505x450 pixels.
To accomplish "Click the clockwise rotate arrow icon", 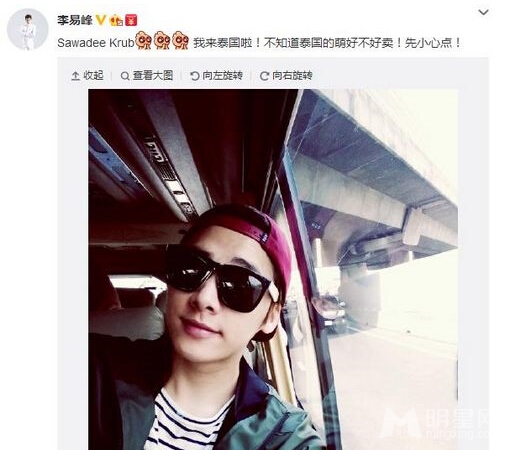I will [x=264, y=76].
